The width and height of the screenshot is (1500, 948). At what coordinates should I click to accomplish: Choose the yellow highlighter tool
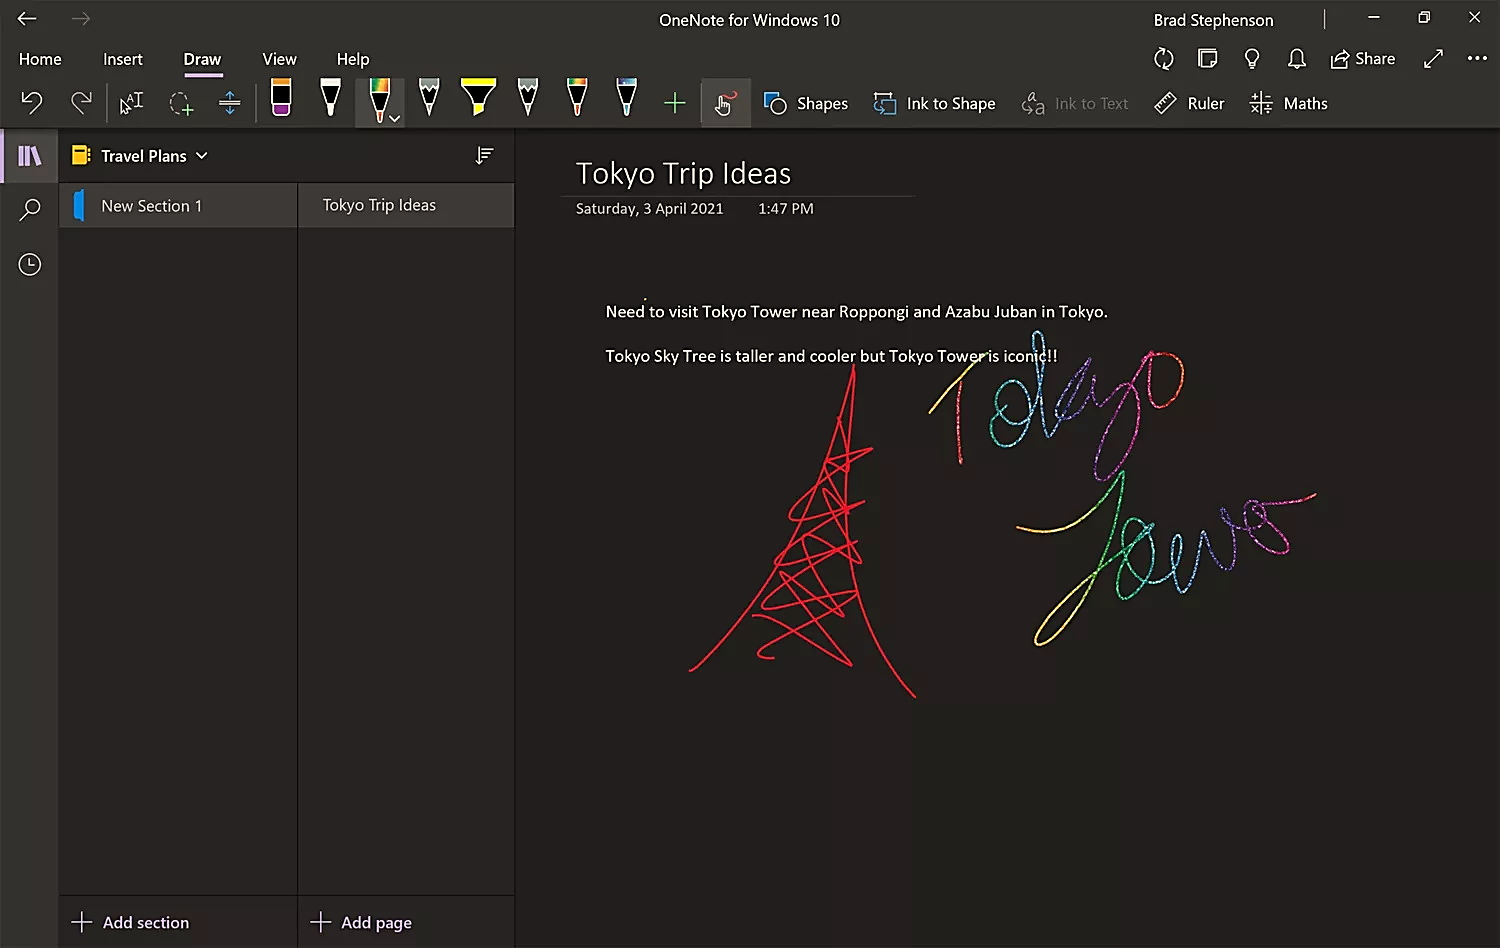click(478, 99)
